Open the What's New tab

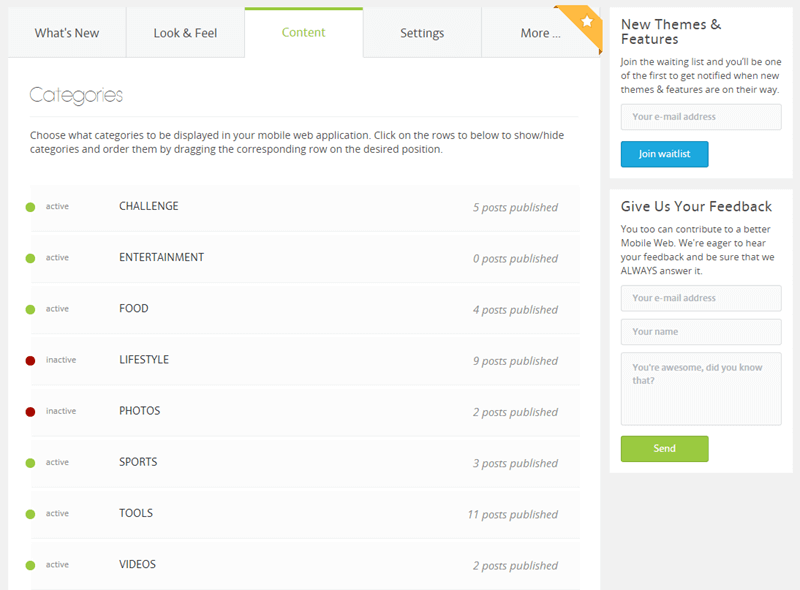(67, 33)
